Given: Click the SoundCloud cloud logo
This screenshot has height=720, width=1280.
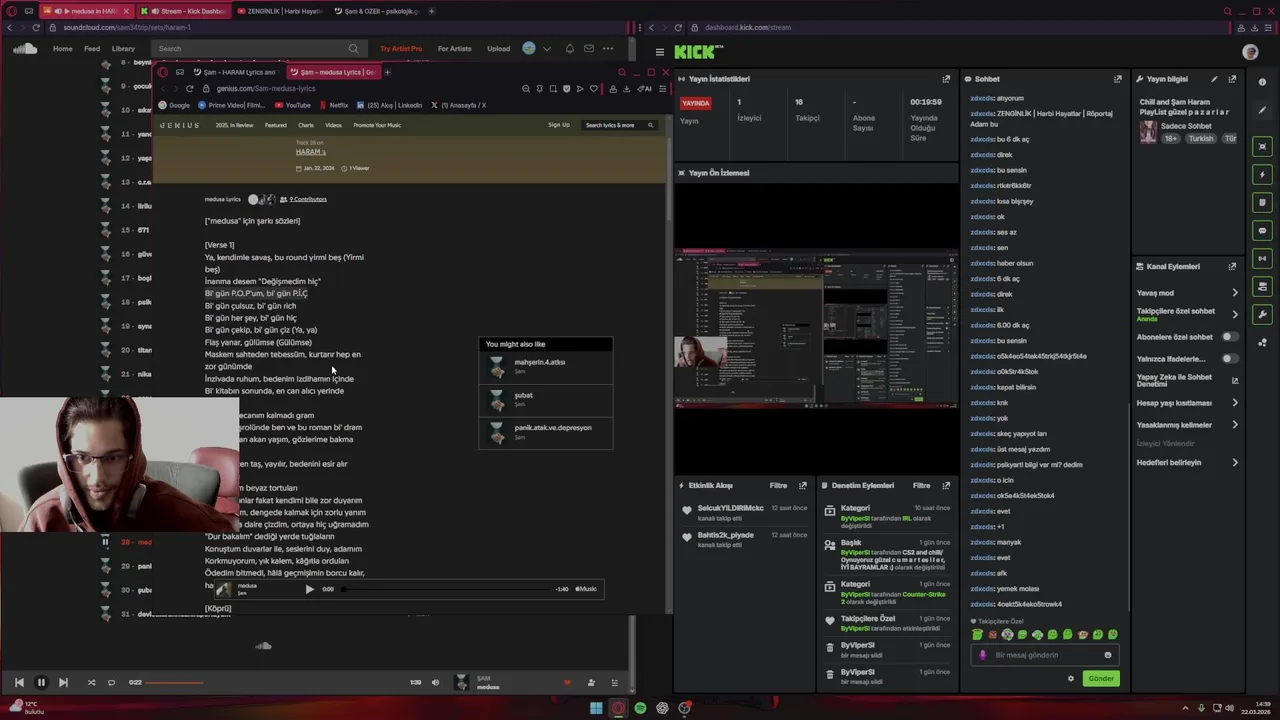Looking at the screenshot, I should pos(25,48).
